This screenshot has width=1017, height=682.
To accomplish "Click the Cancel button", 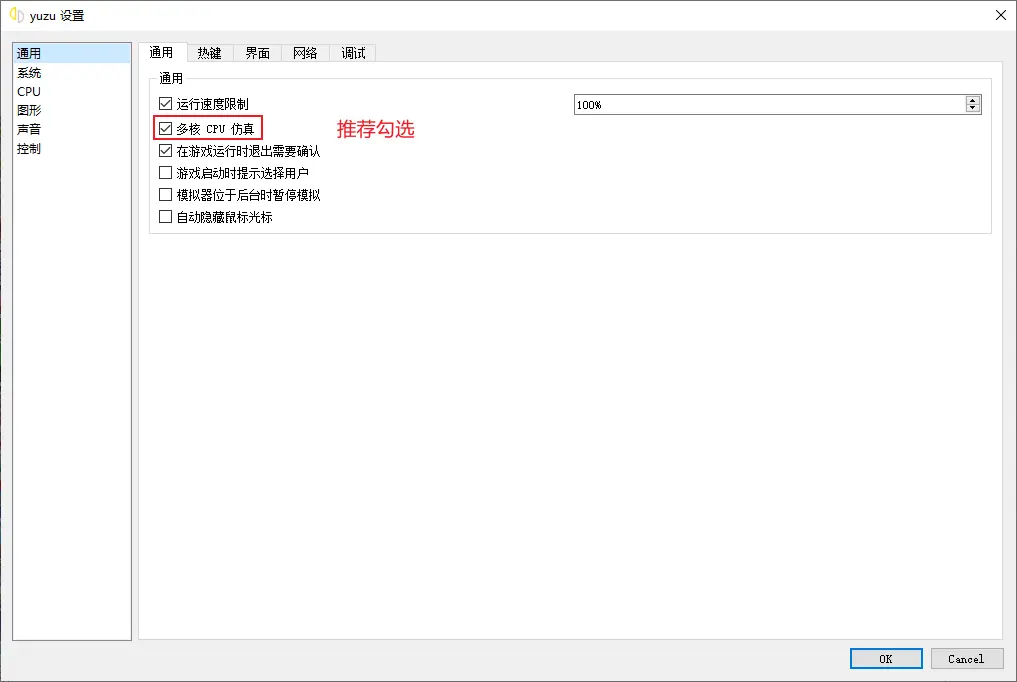I will 966,658.
